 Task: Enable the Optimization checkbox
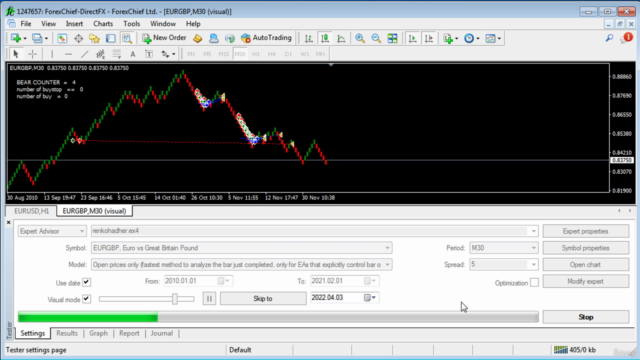534,282
